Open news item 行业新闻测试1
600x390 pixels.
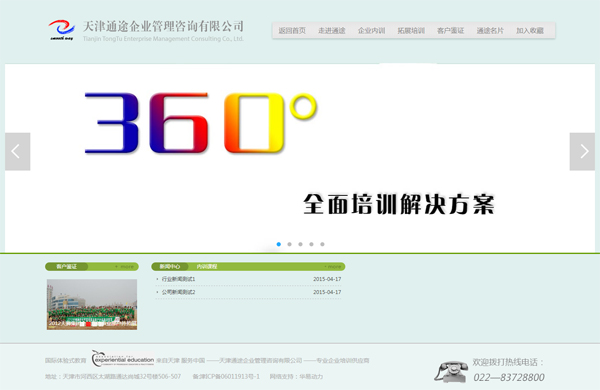178,279
